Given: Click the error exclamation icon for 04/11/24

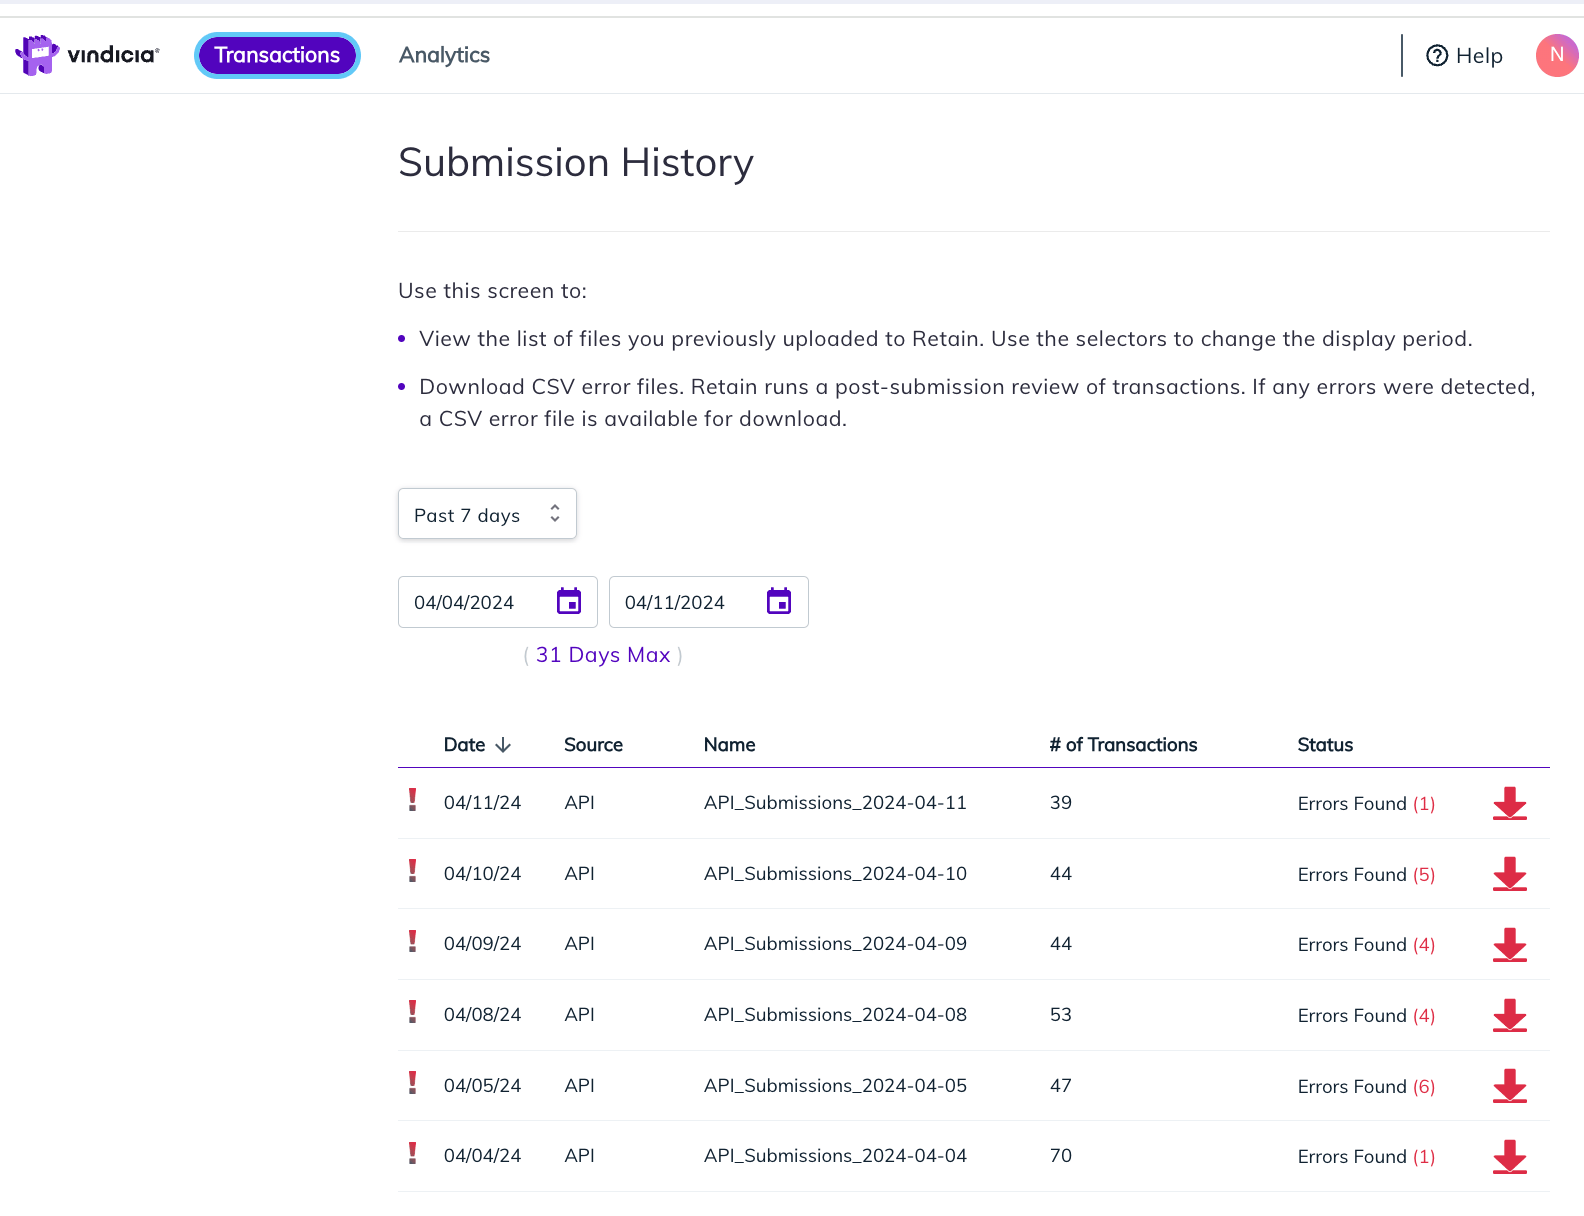Looking at the screenshot, I should pos(412,799).
